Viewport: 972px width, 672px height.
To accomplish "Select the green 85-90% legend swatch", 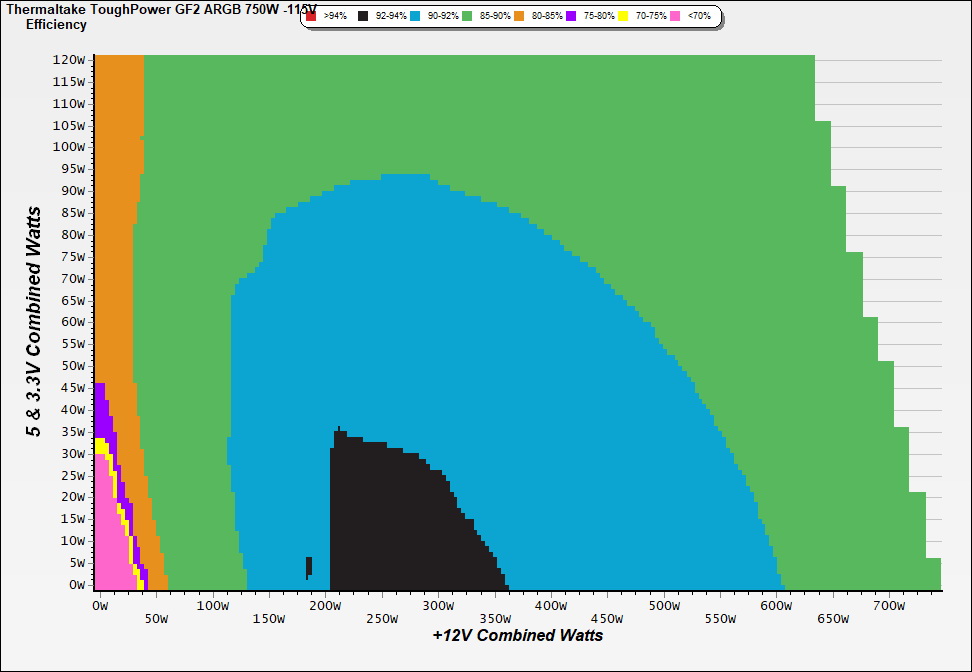I will coord(466,17).
